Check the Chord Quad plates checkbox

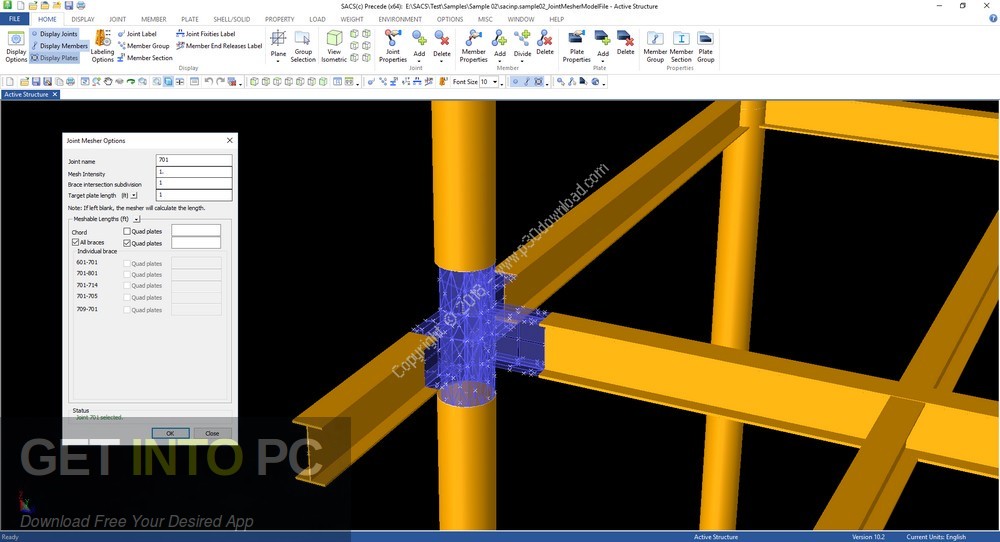(x=127, y=231)
